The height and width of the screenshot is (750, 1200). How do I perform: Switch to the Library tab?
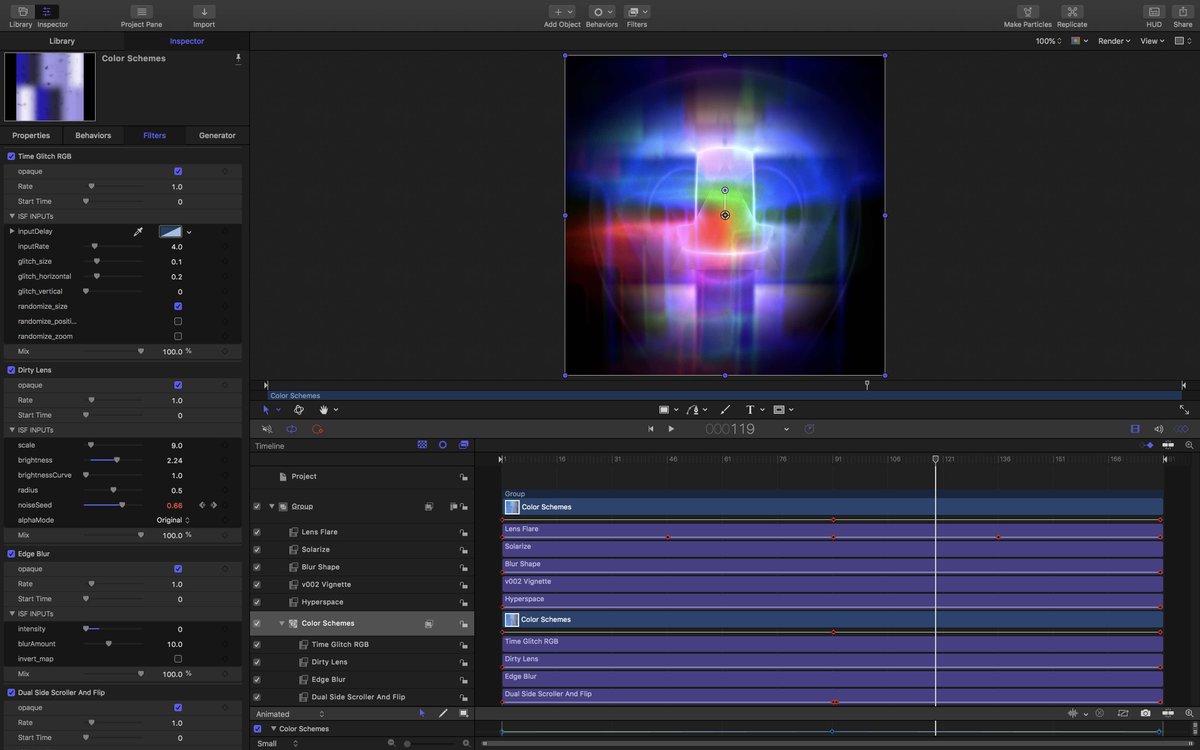[x=62, y=41]
